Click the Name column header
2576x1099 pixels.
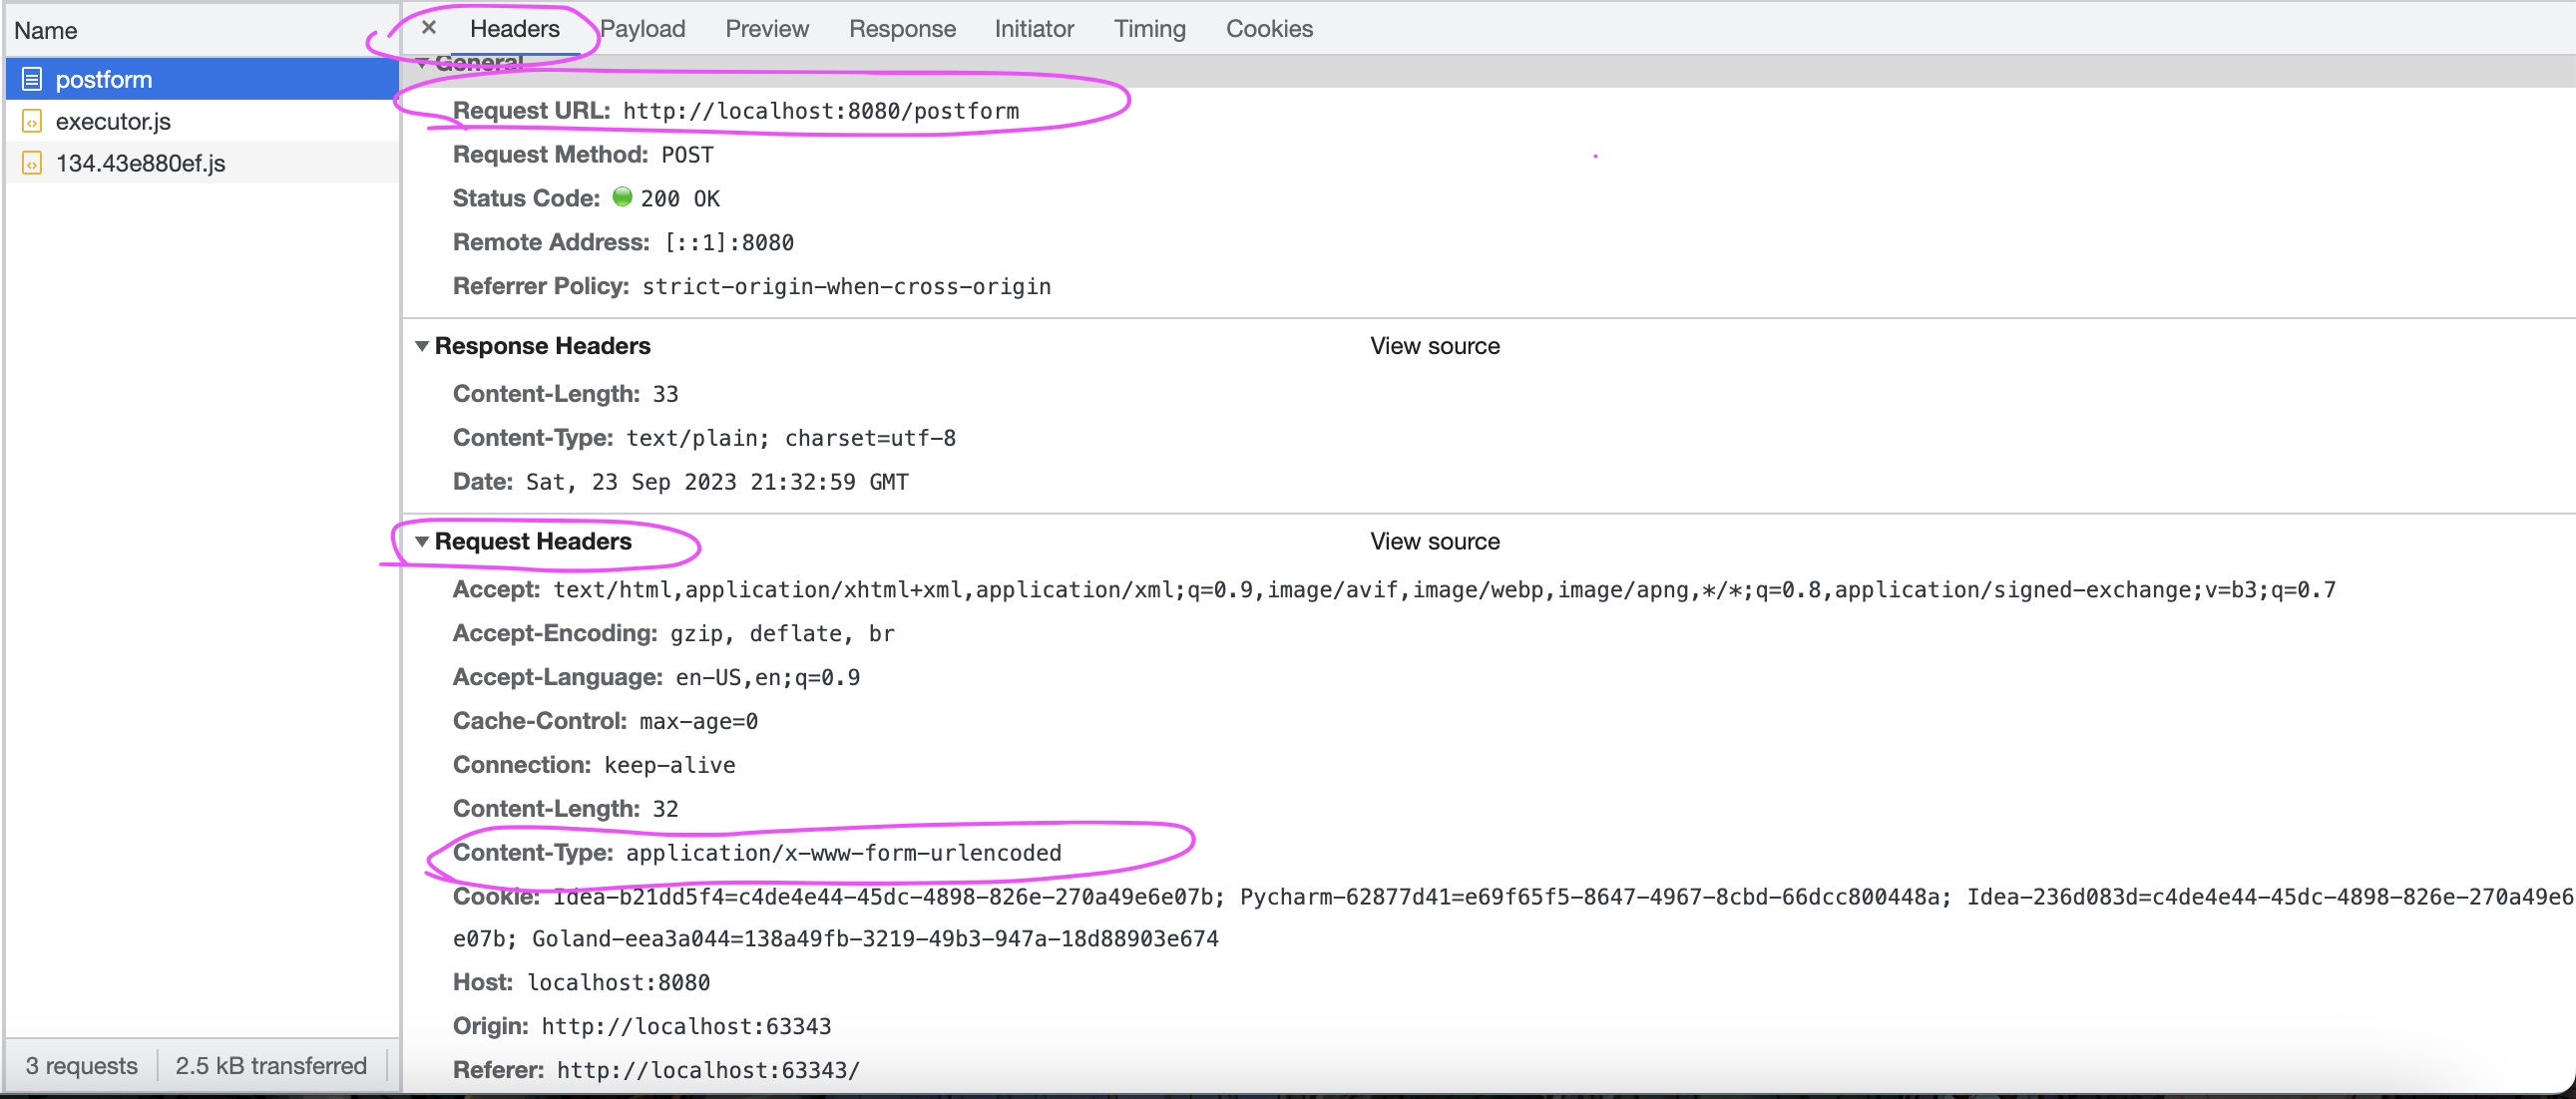pos(202,30)
